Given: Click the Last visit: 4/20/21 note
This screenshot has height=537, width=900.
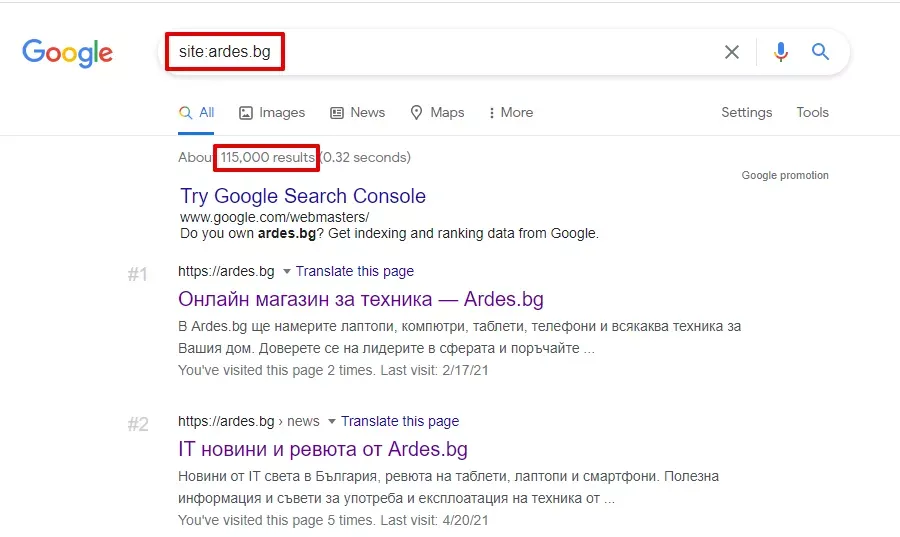Looking at the screenshot, I should [x=435, y=520].
